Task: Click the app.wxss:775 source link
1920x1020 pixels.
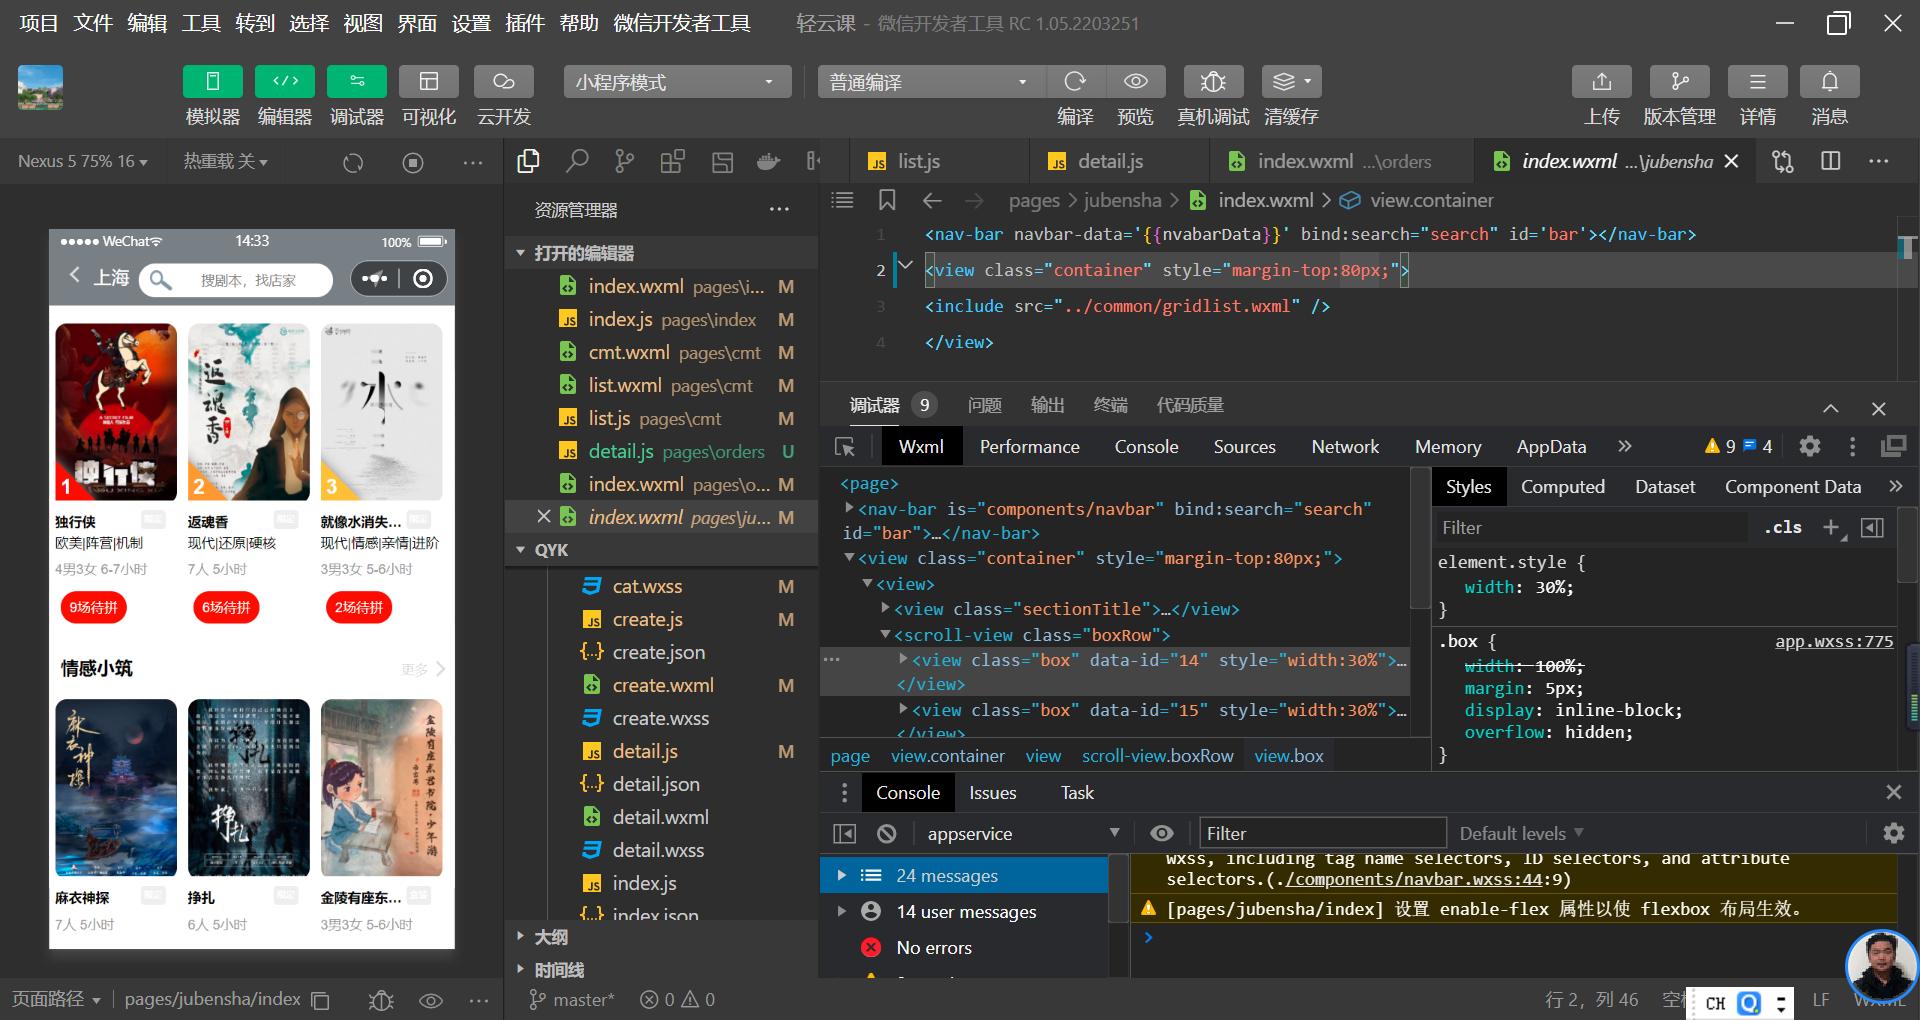Action: (x=1833, y=642)
